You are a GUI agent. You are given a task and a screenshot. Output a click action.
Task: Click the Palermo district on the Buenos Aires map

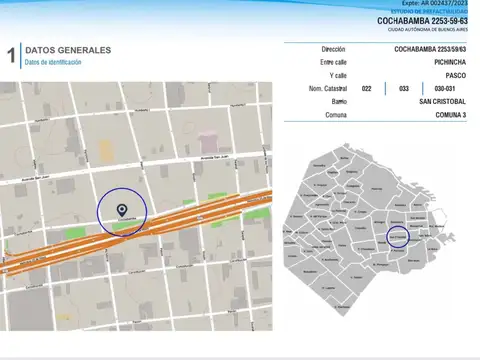point(377,189)
